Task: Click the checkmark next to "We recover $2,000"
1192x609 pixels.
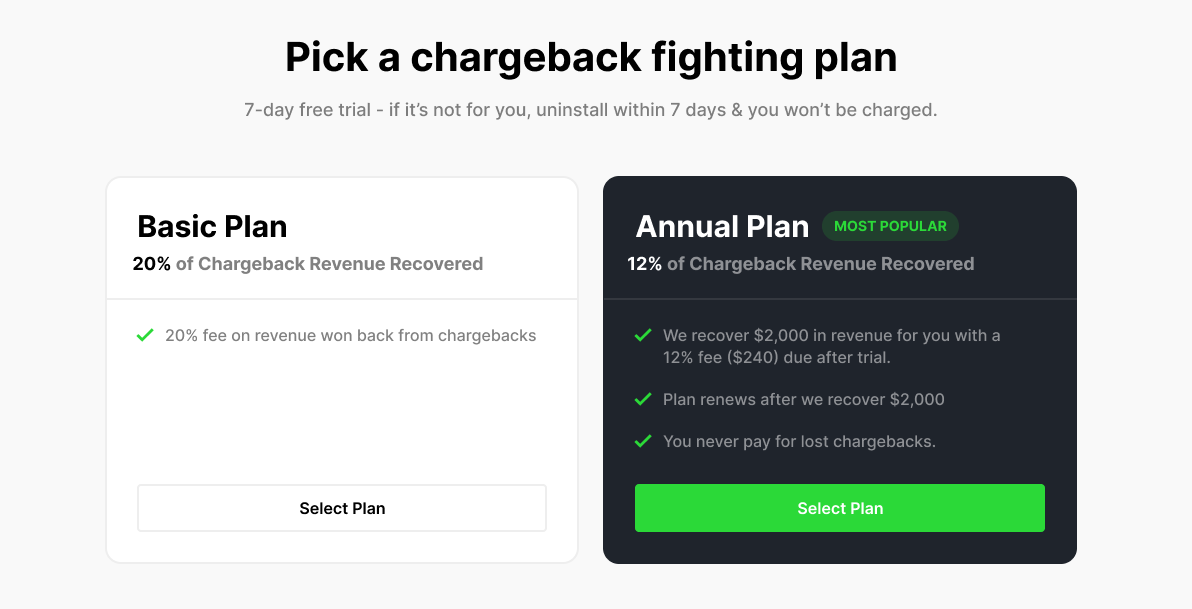Action: 643,335
